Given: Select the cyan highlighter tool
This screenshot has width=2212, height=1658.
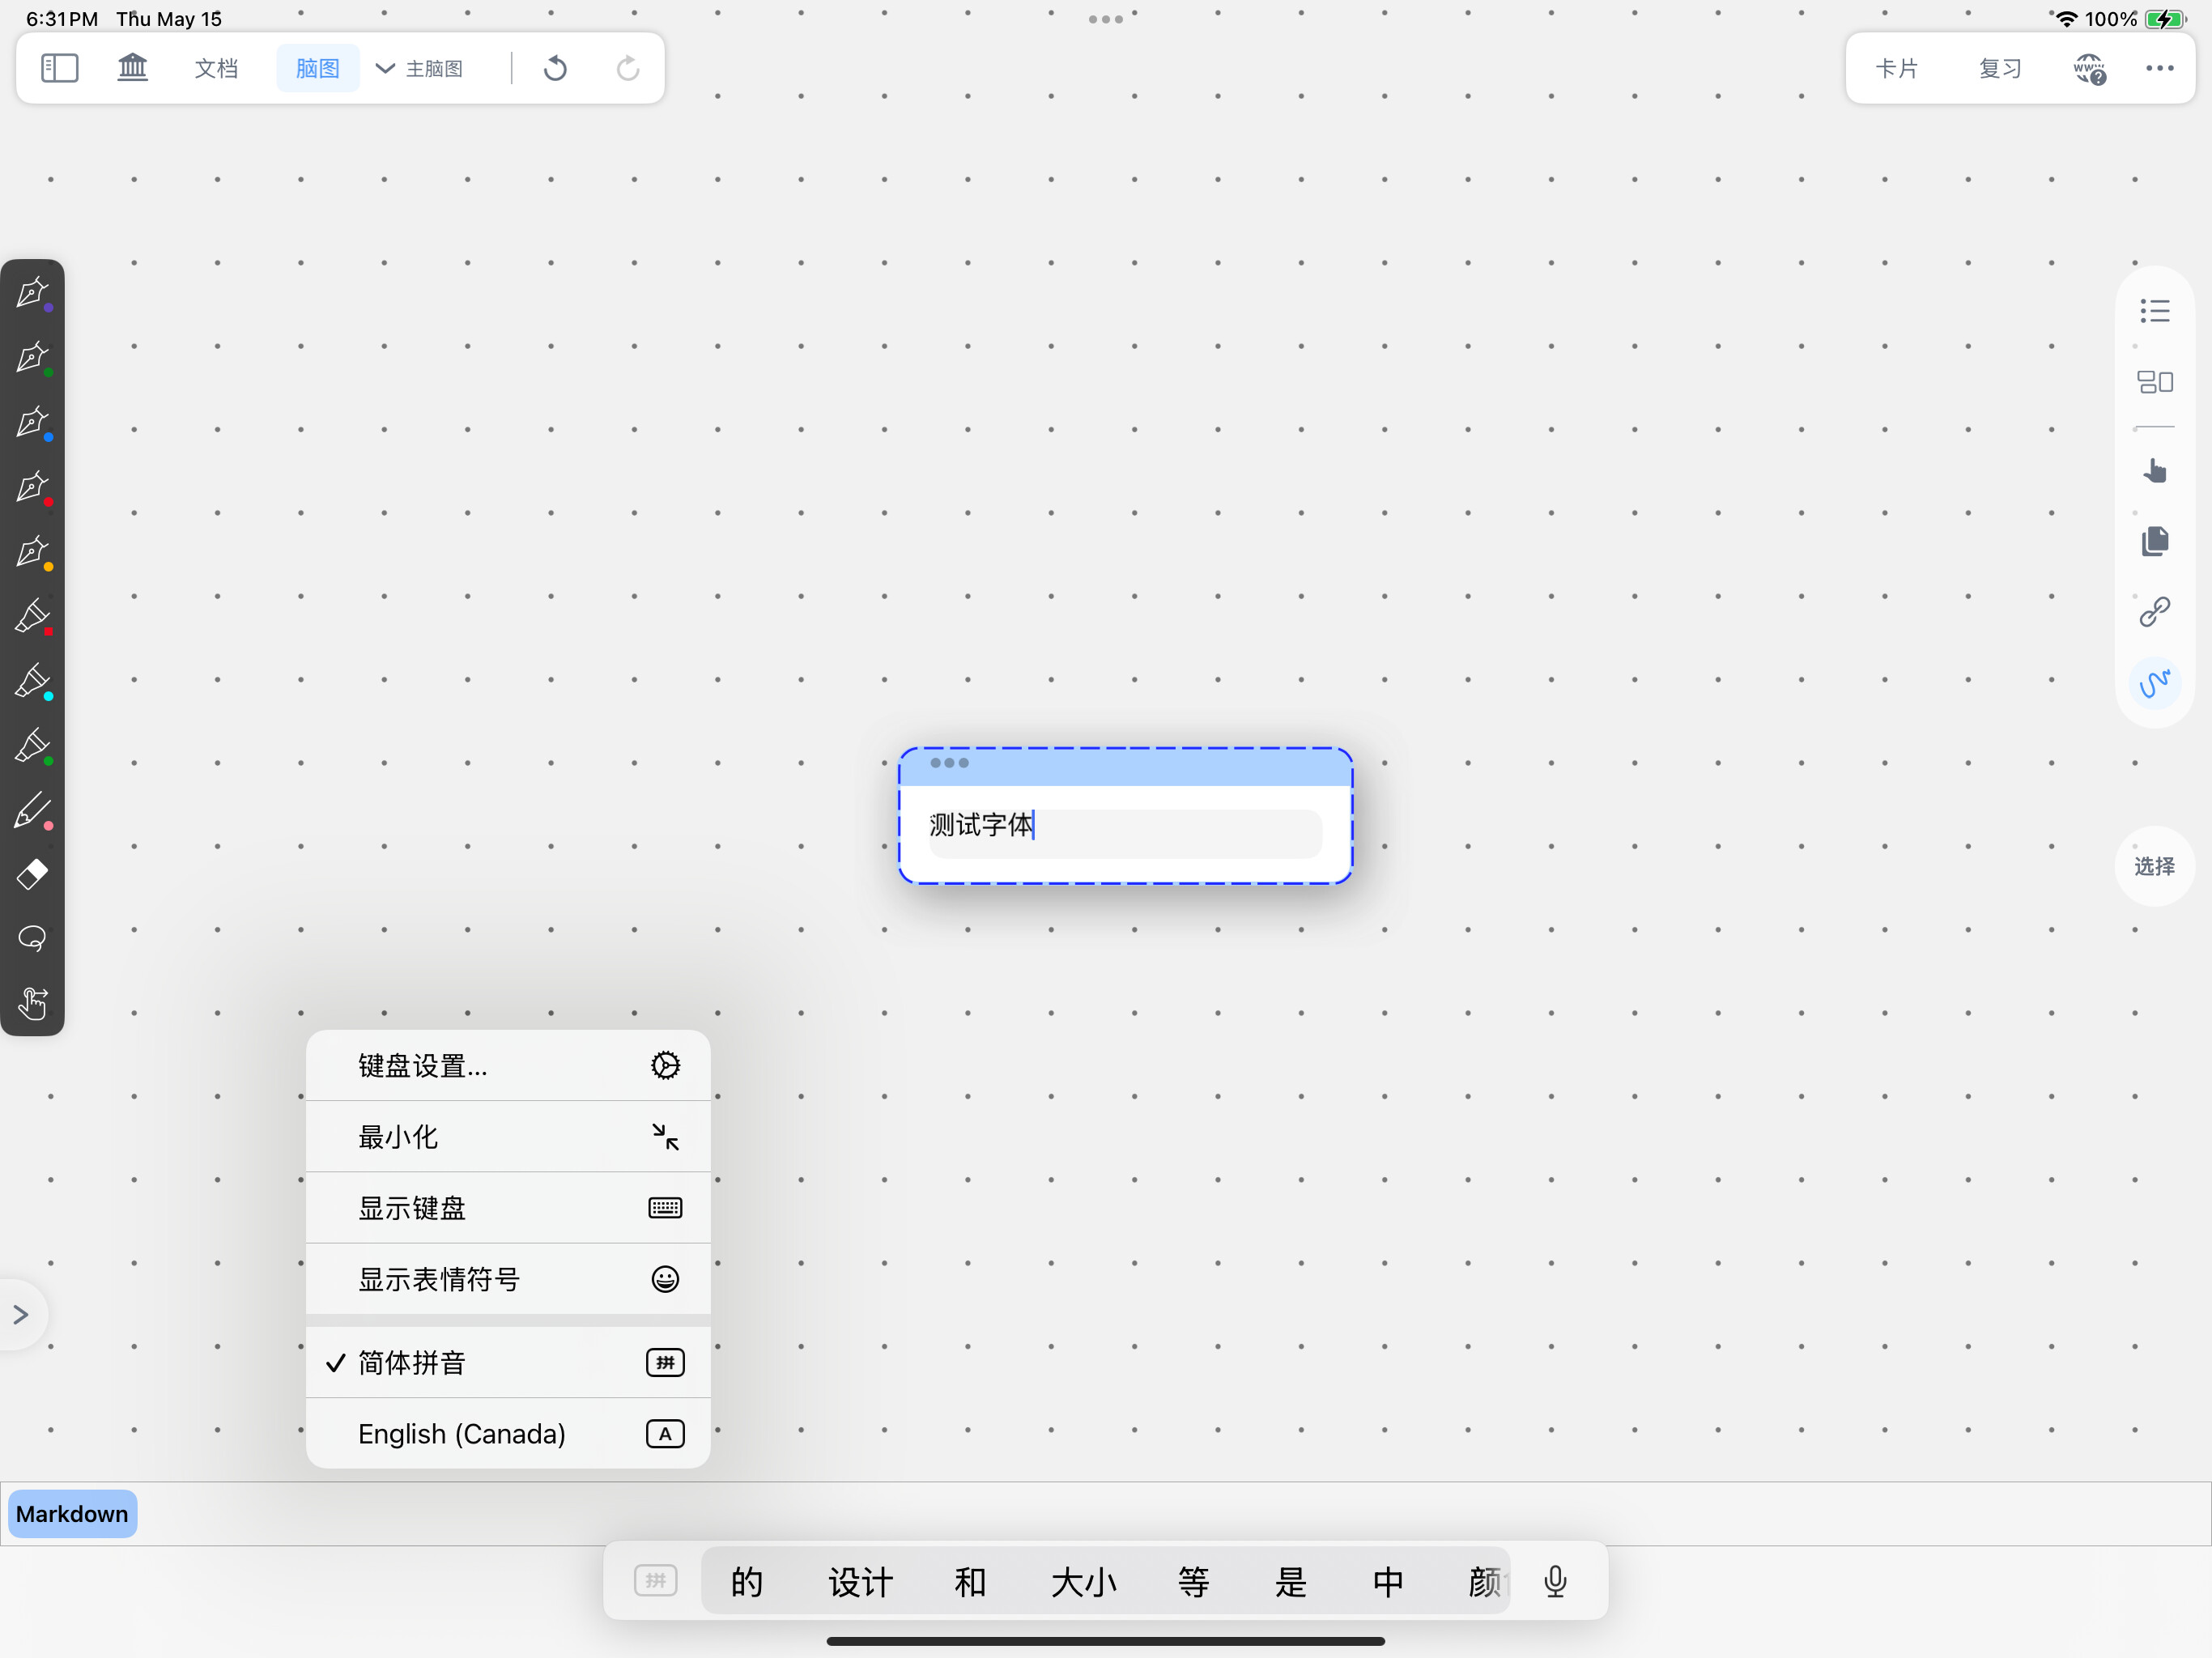Looking at the screenshot, I should coord(33,682).
